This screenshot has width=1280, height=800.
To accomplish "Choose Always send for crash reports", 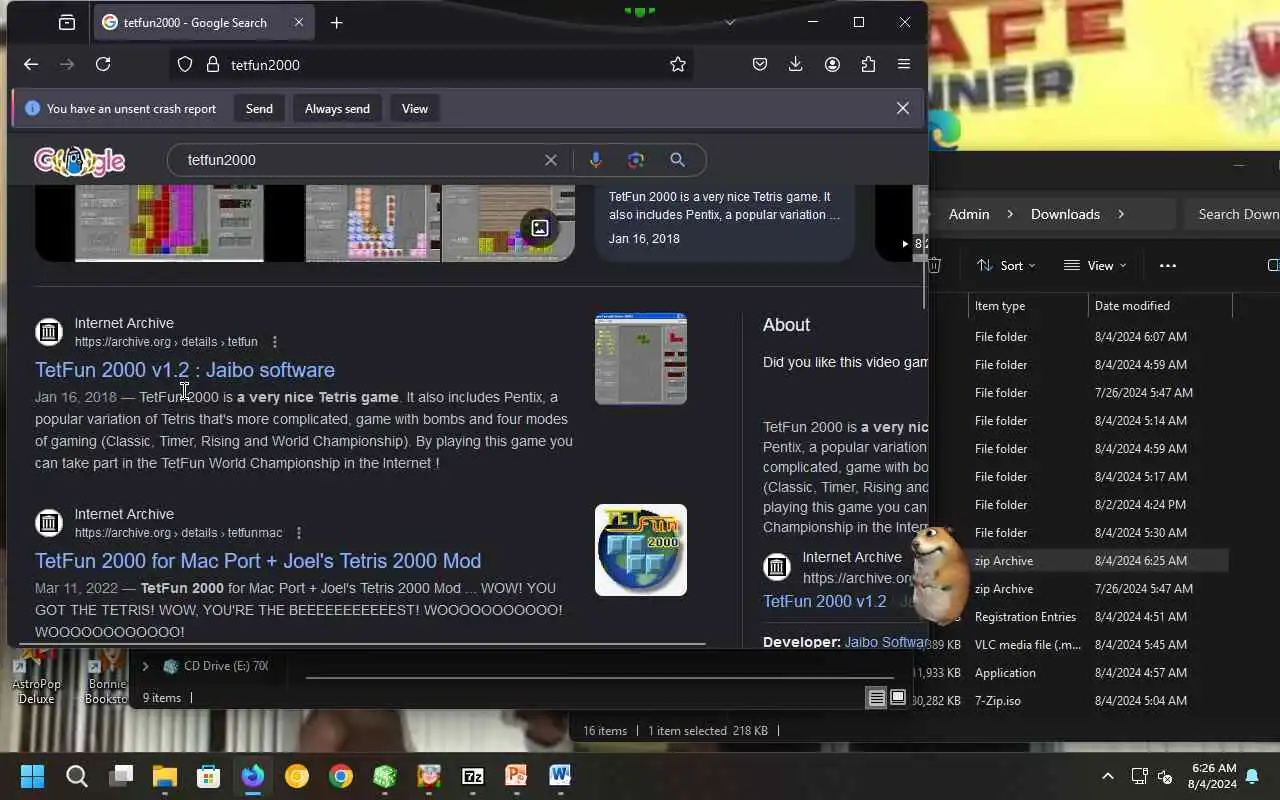I will coord(337,108).
